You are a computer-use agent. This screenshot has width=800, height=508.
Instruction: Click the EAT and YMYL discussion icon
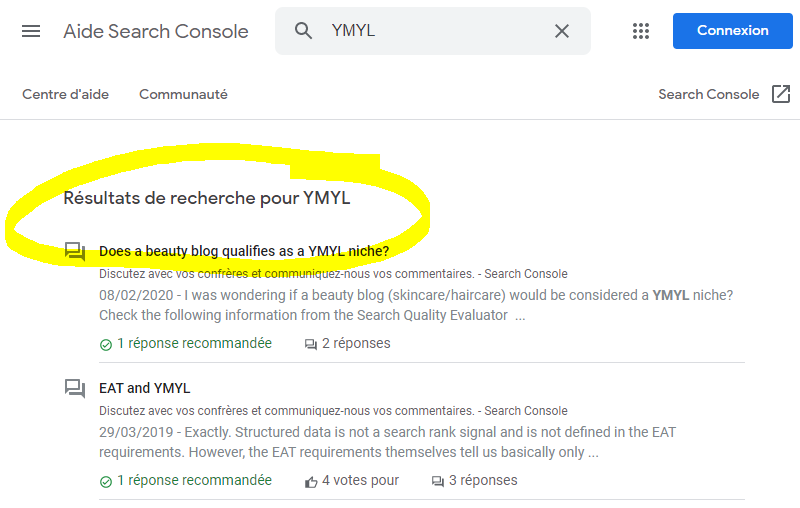click(x=74, y=389)
